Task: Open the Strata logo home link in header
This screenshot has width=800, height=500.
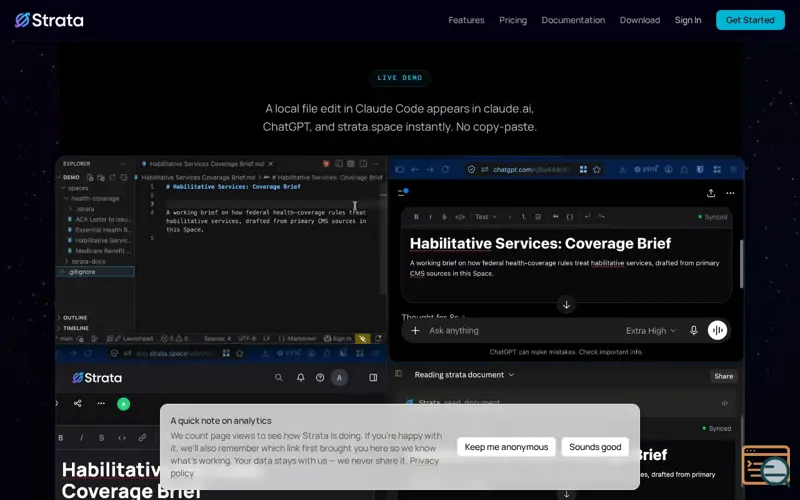Action: (49, 20)
